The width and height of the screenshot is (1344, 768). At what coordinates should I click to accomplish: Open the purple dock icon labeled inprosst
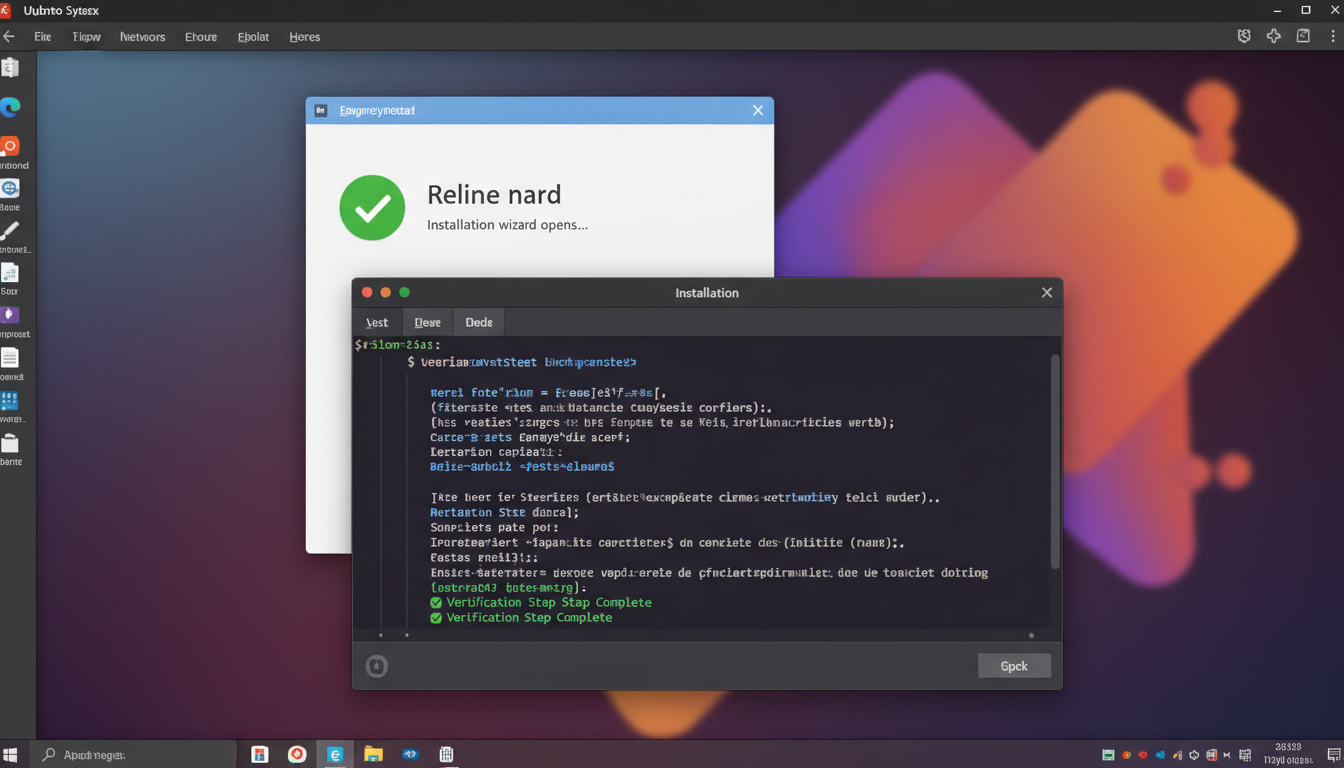pos(10,315)
